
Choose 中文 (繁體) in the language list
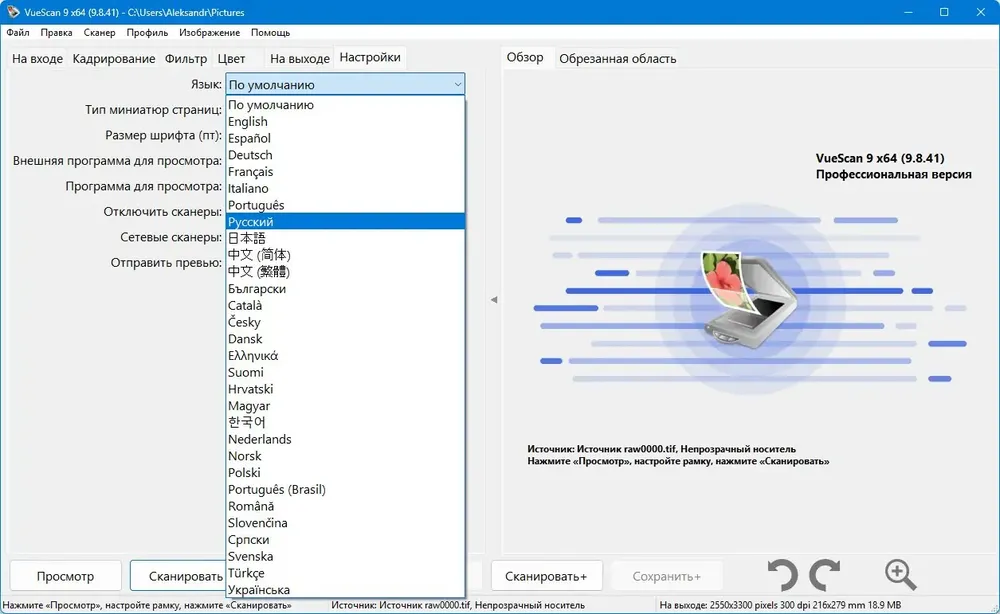[x=345, y=272]
